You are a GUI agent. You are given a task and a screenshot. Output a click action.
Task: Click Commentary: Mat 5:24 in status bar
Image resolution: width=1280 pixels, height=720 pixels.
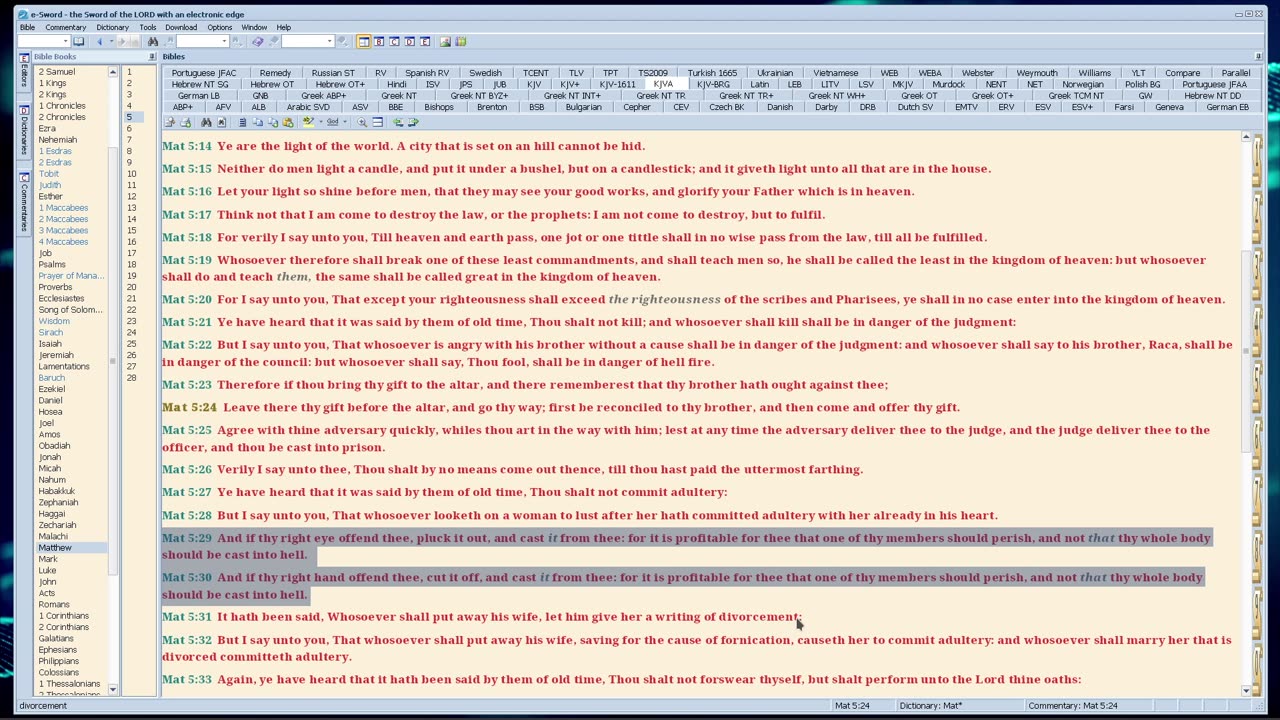[1072, 706]
